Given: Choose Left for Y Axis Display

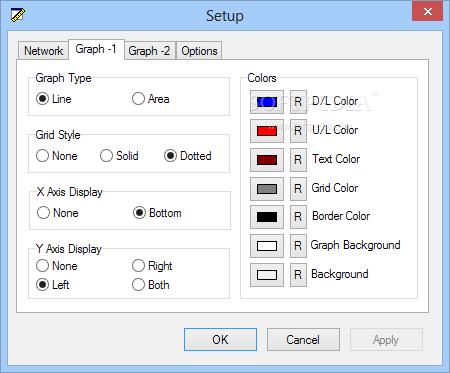Looking at the screenshot, I should pyautogui.click(x=52, y=285).
